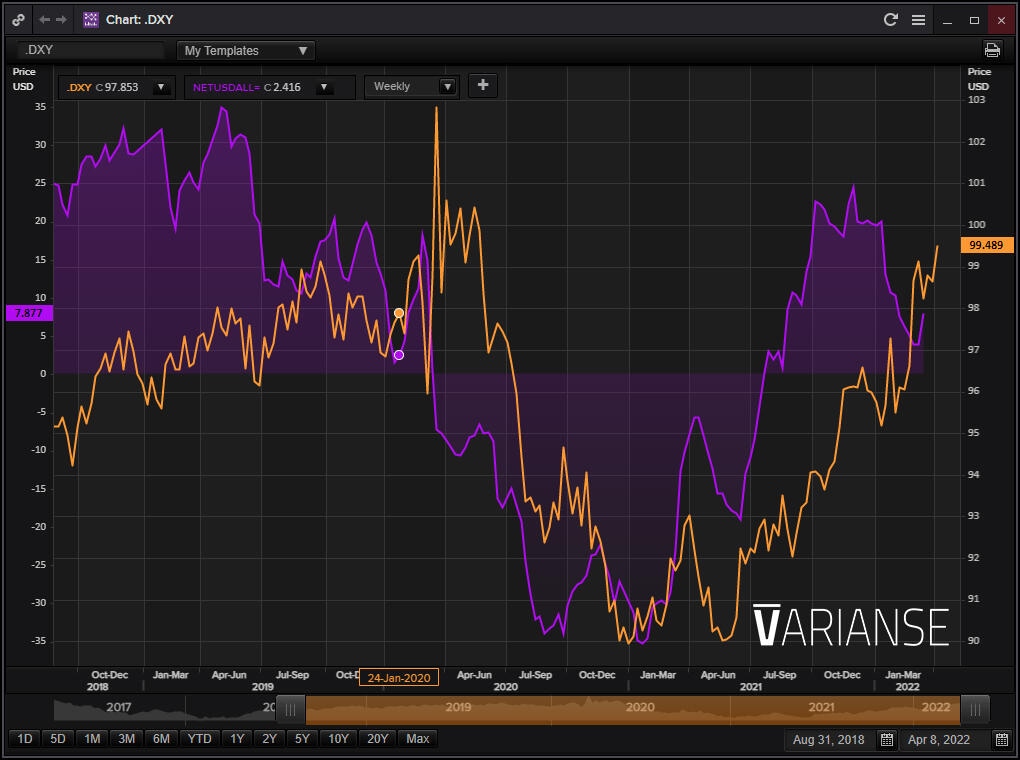Click the link chain icon in title bar
Image resolution: width=1020 pixels, height=760 pixels.
tap(18, 19)
